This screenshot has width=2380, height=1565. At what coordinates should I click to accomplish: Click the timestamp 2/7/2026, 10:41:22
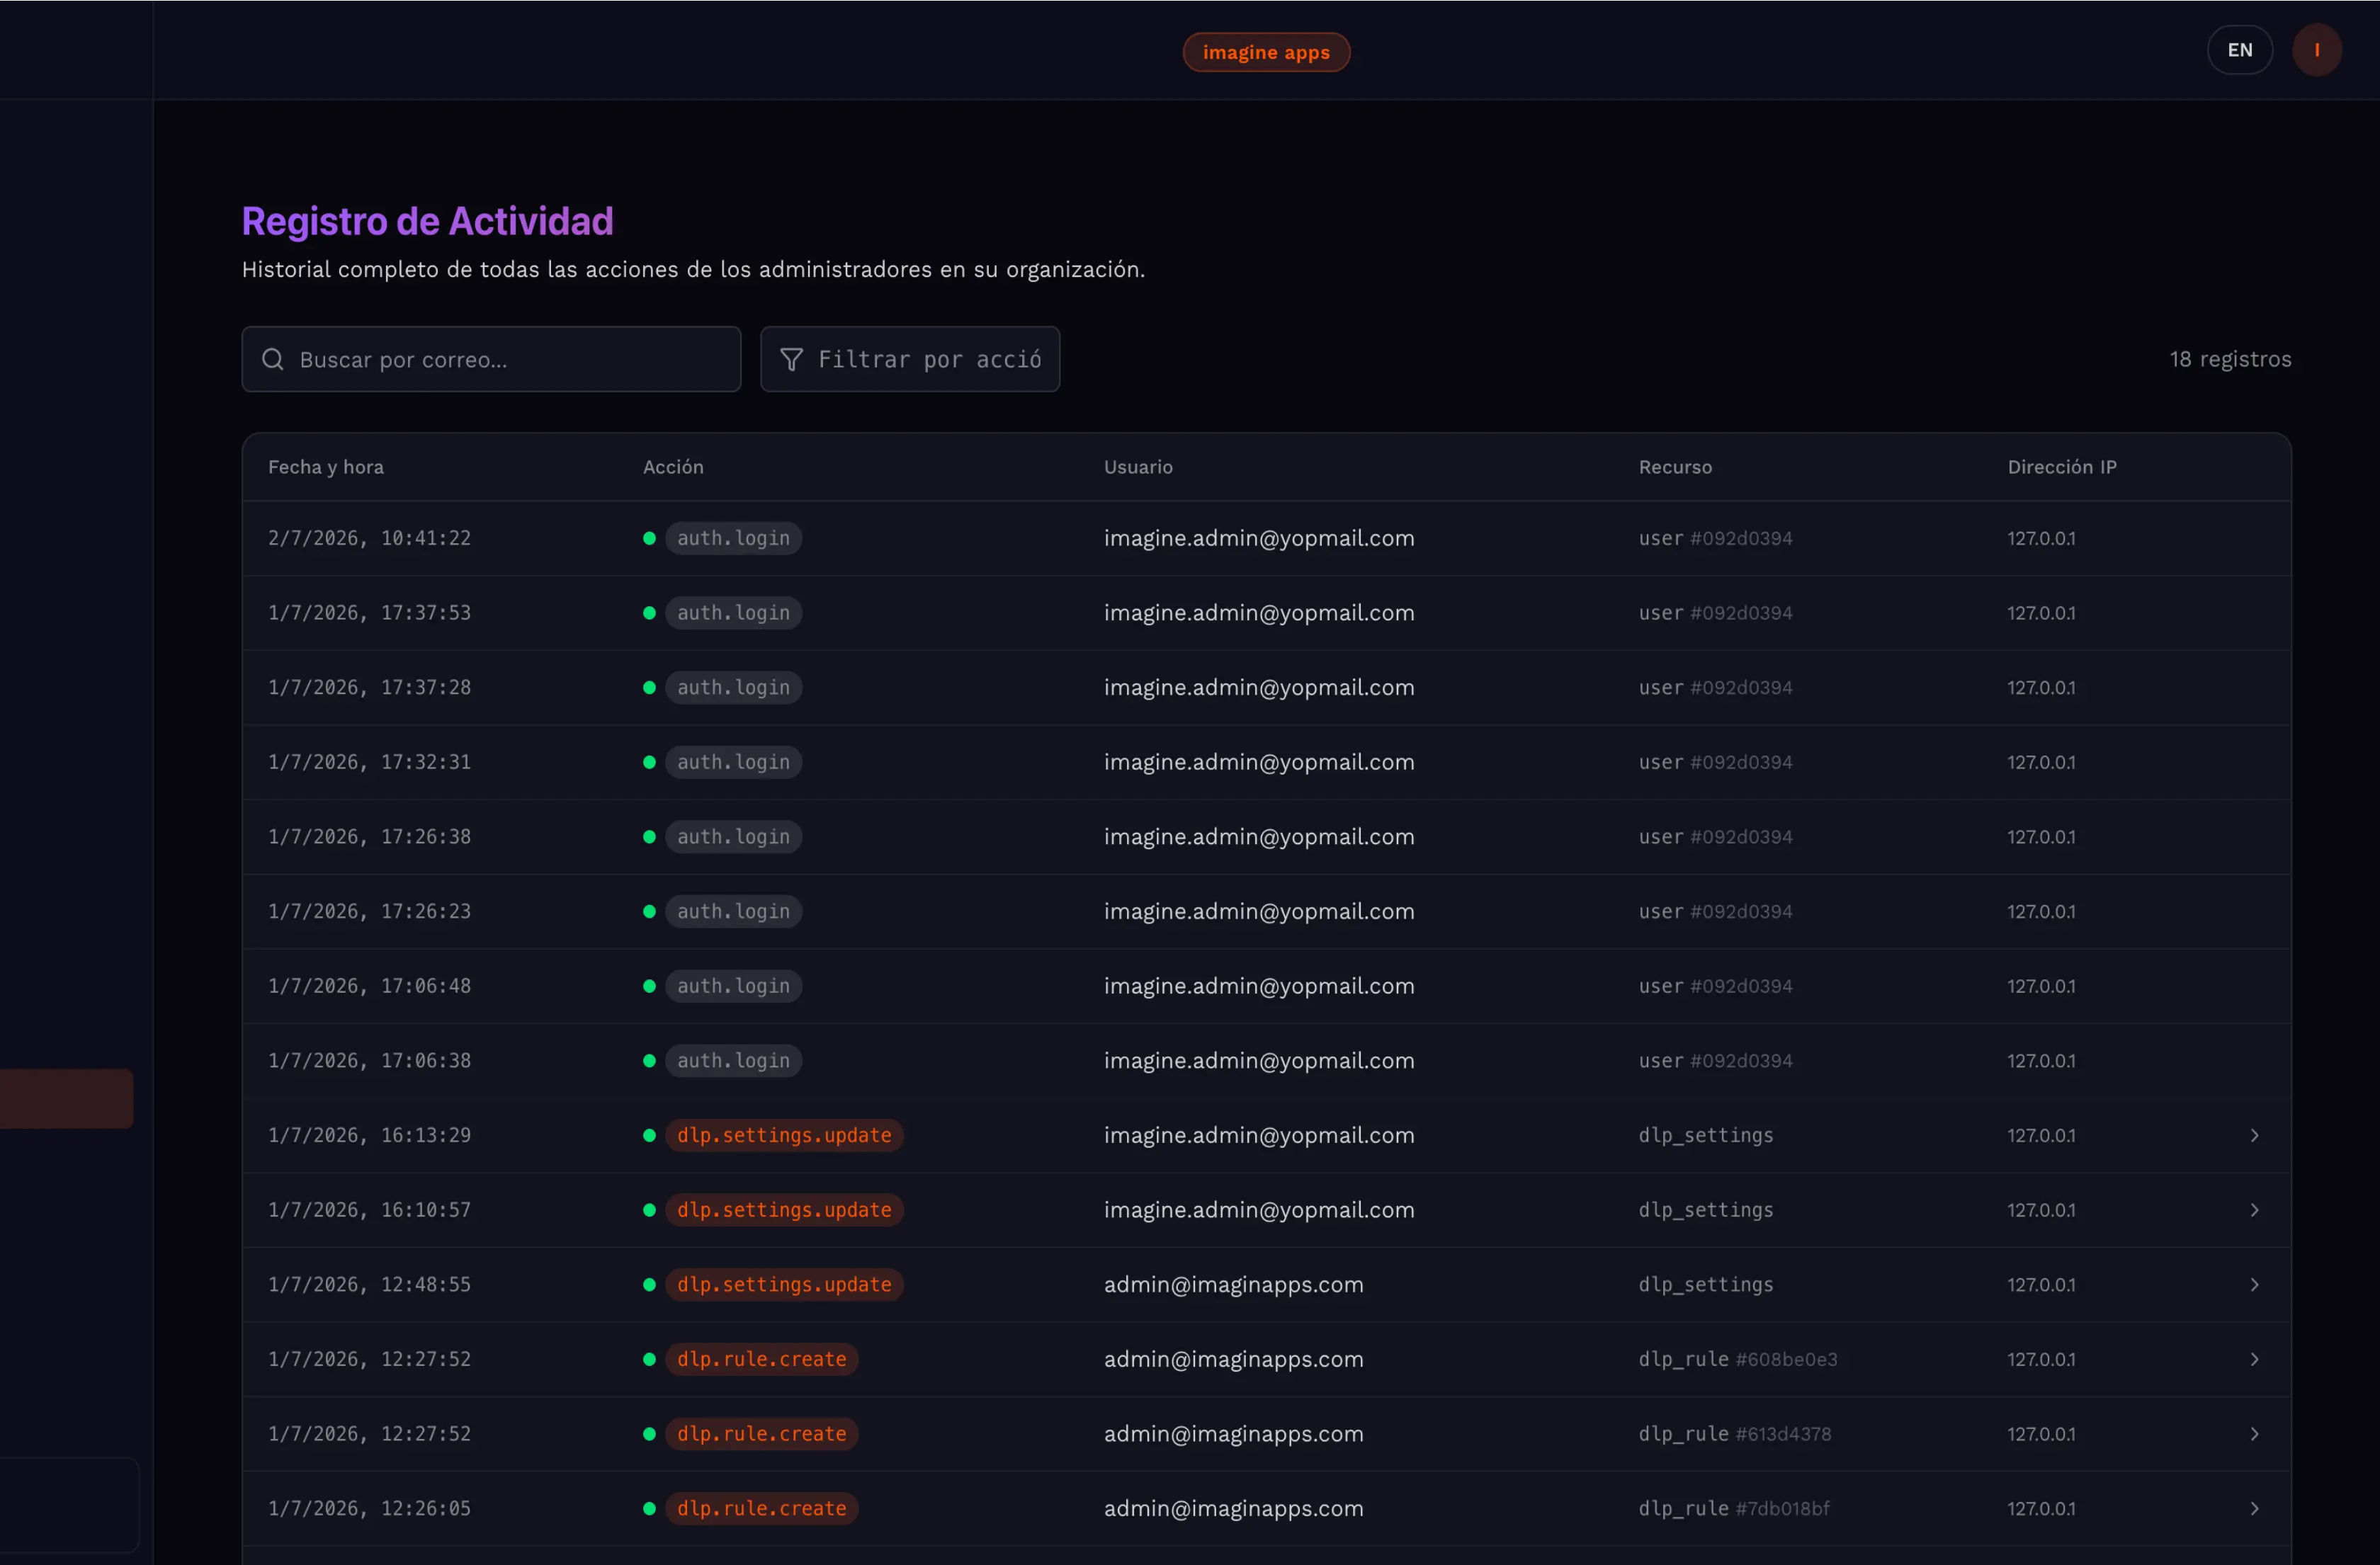(x=369, y=538)
